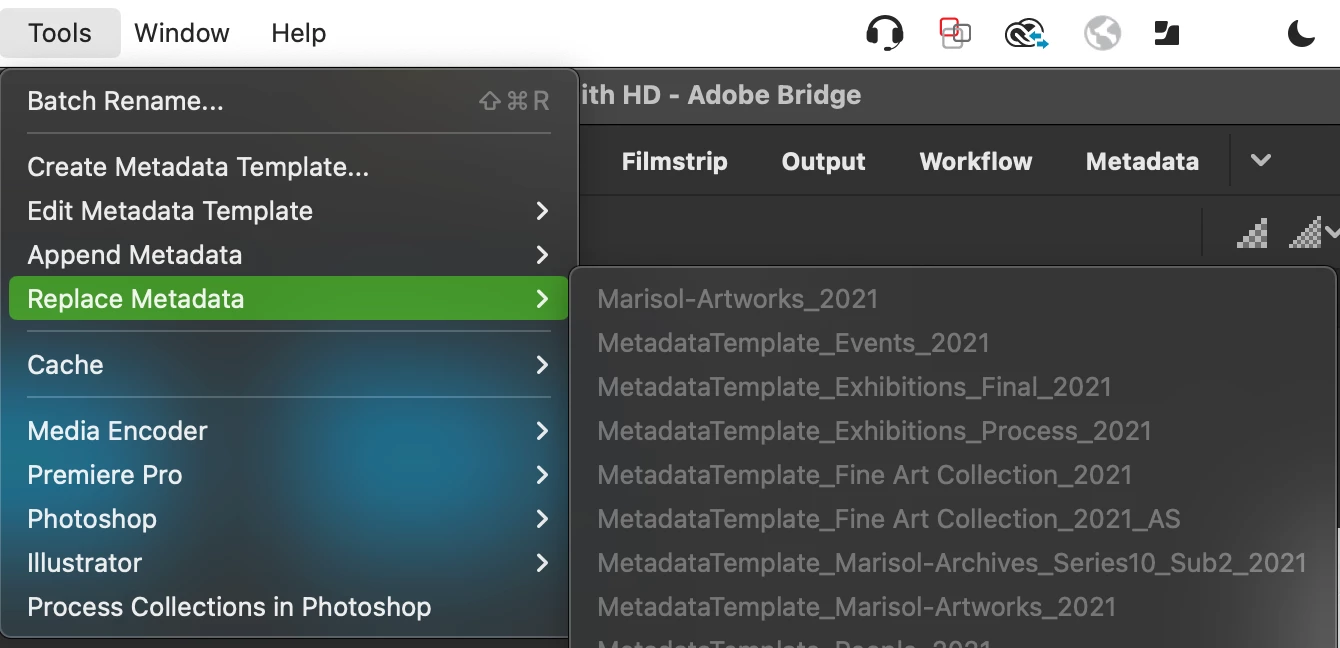Click the red overlapping squares menu bar icon

tap(955, 33)
